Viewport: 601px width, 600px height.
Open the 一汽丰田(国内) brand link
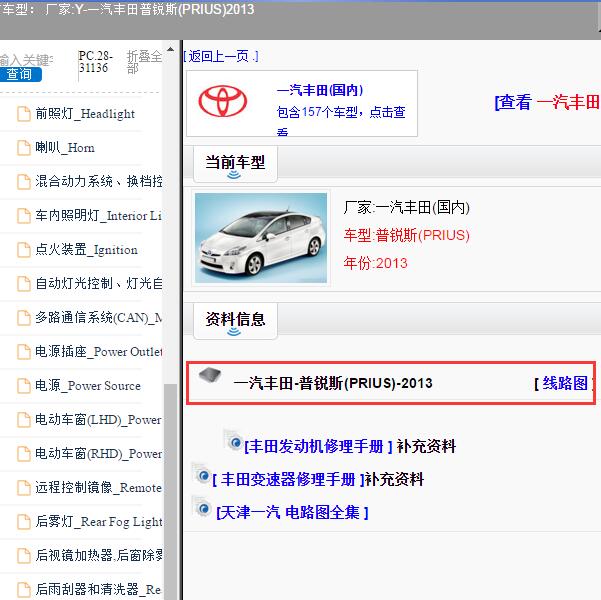(x=320, y=90)
